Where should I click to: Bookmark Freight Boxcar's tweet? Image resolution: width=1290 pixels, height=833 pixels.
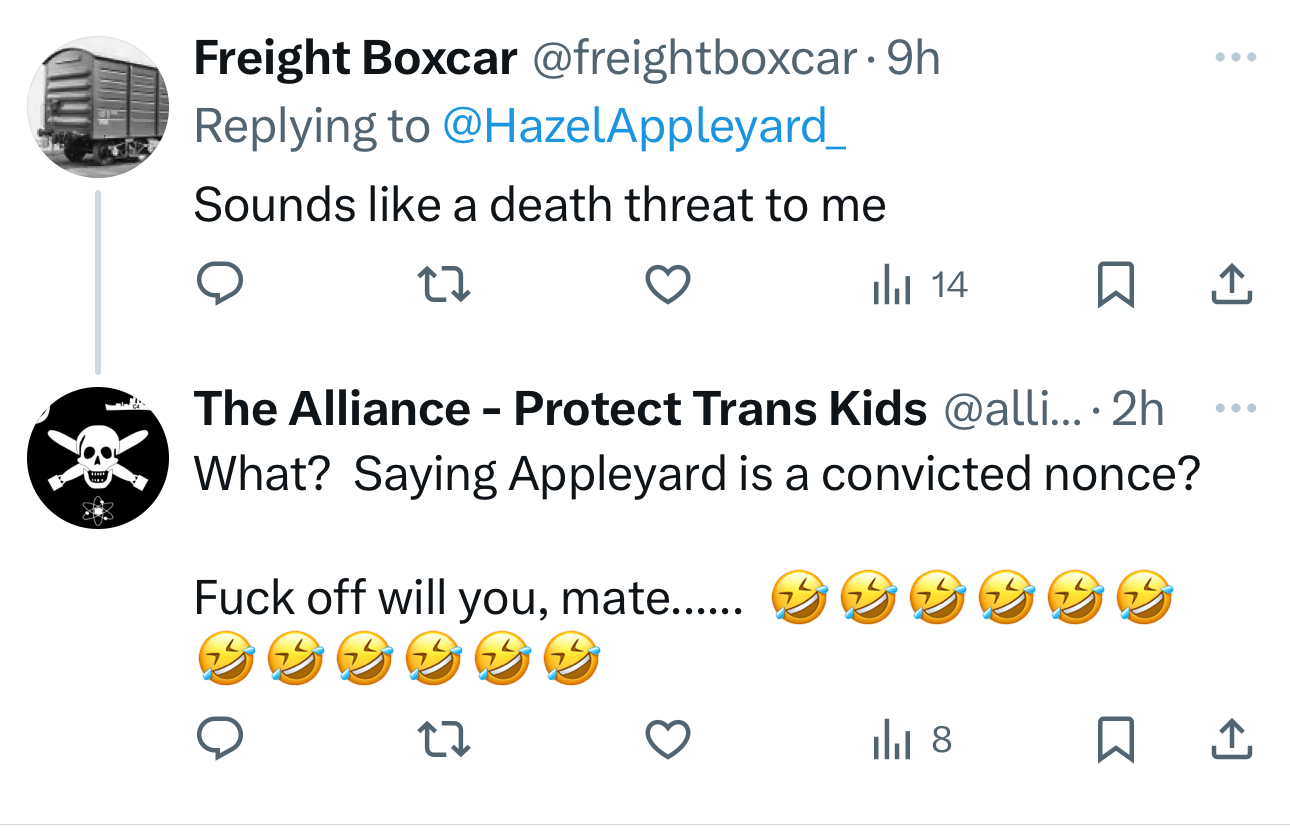[x=1116, y=286]
